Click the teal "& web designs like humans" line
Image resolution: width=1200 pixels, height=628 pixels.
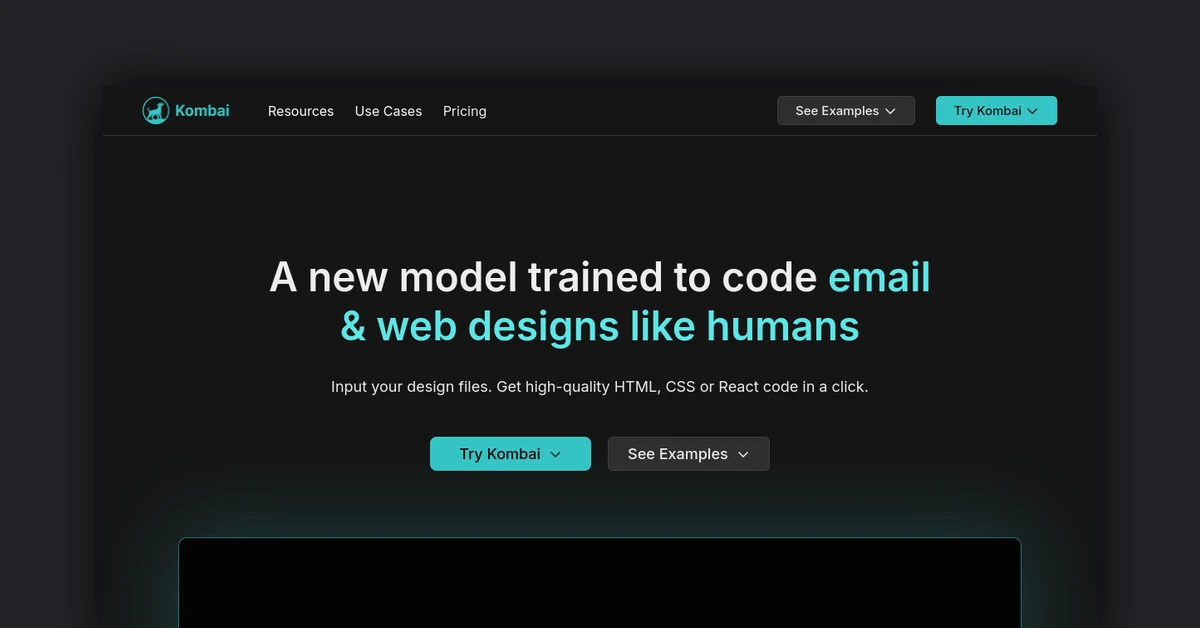(599, 326)
